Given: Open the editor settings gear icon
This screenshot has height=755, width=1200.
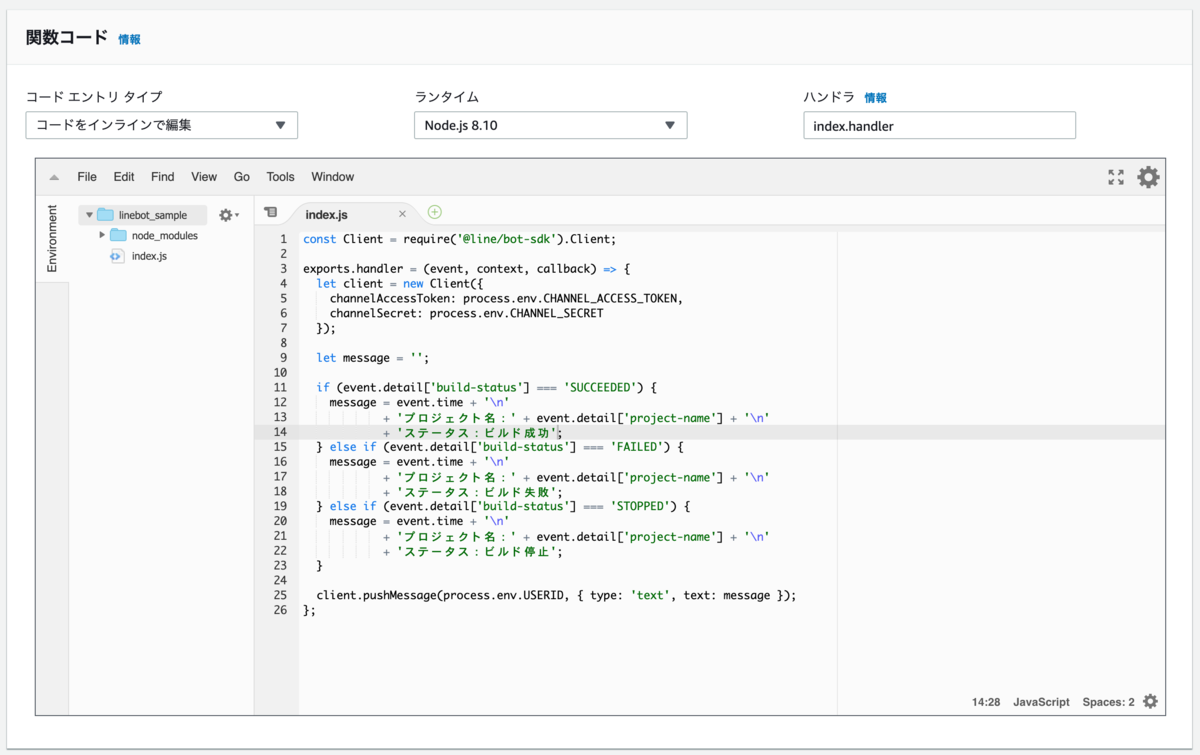Looking at the screenshot, I should (x=1148, y=177).
